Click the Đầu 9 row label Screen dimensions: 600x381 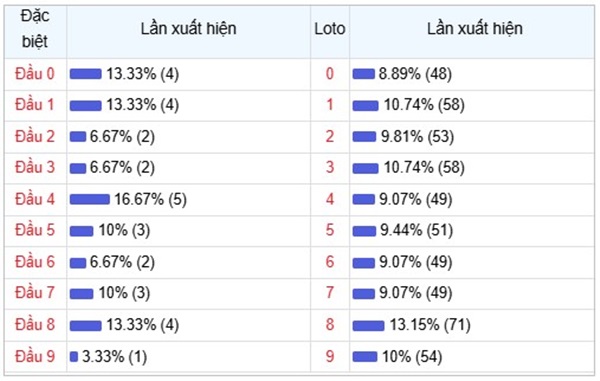coord(35,357)
